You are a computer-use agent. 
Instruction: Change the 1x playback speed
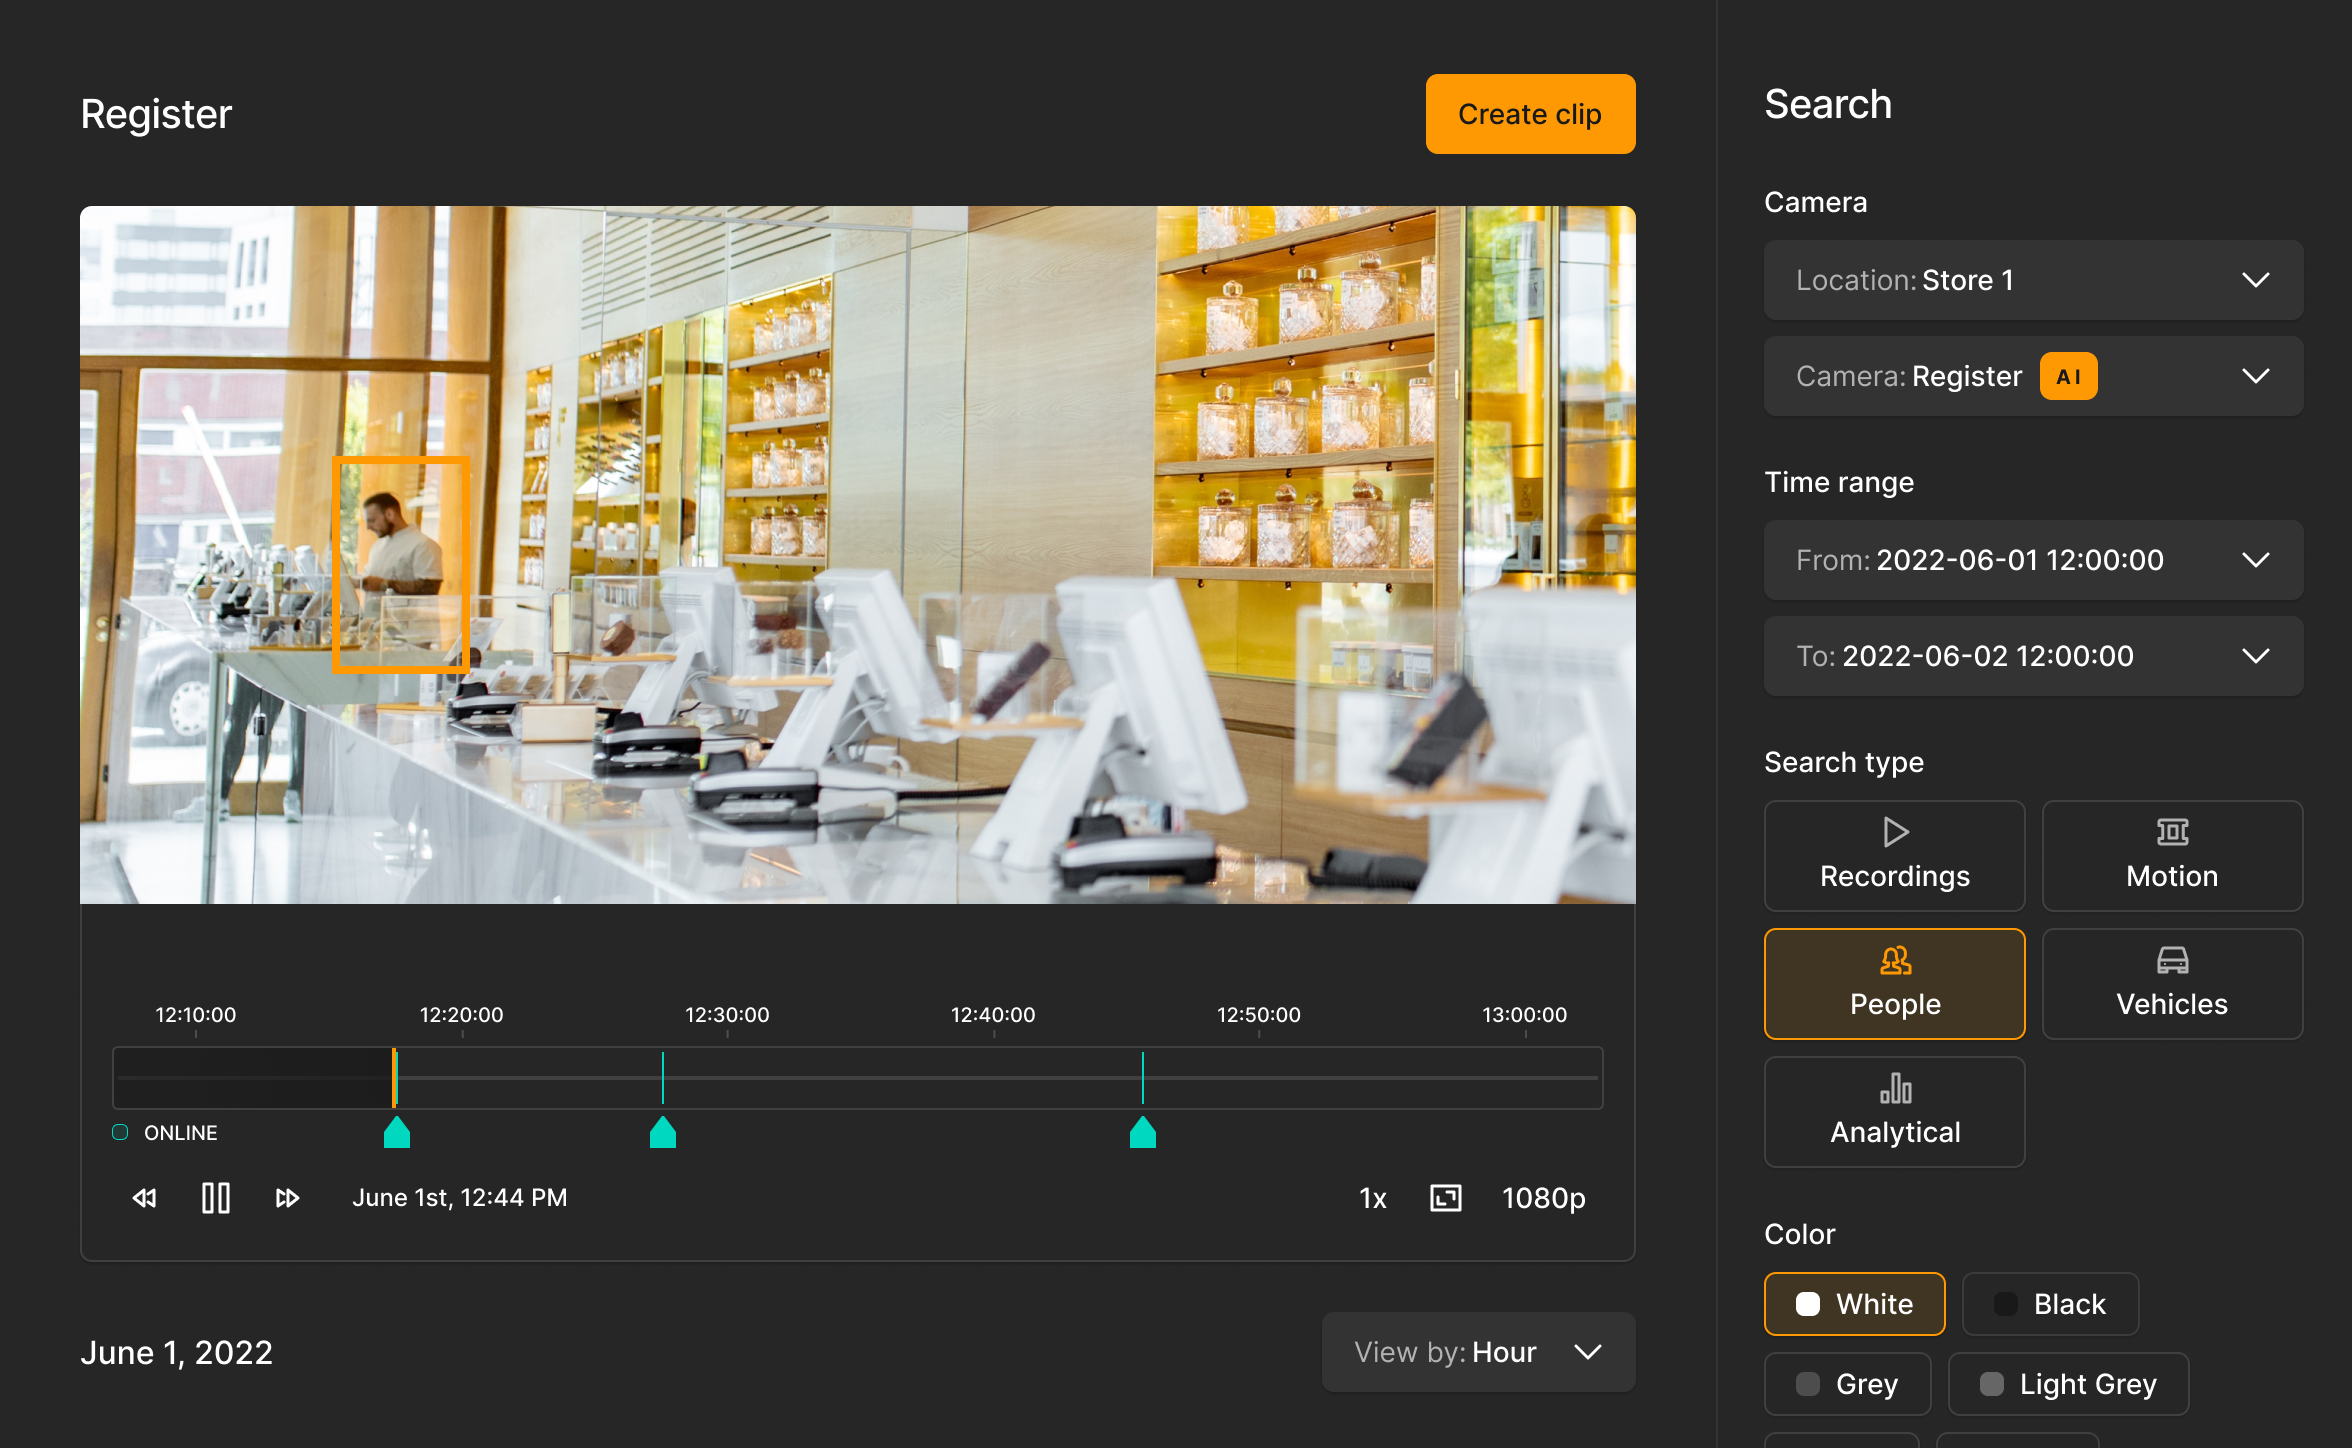point(1373,1198)
